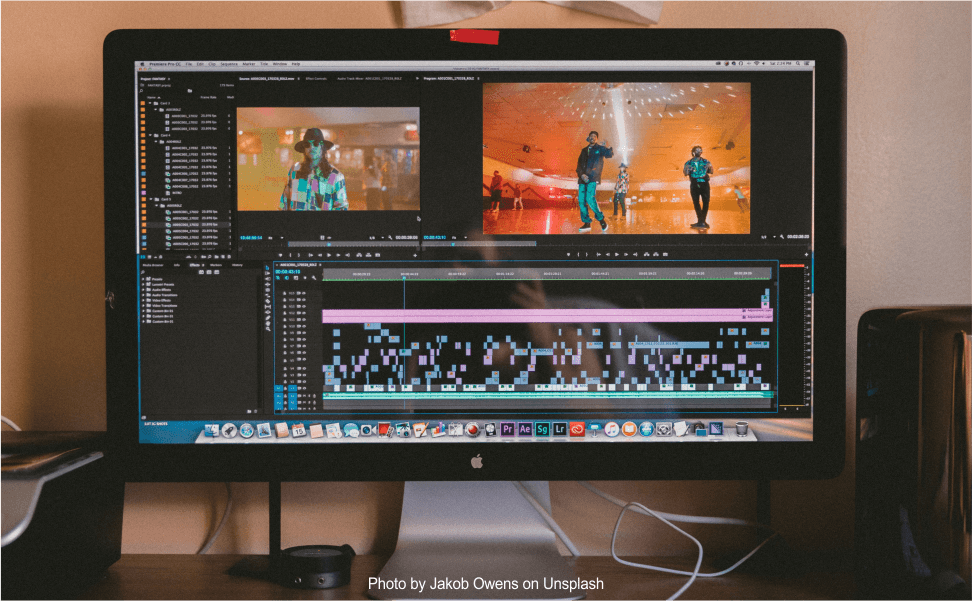
Task: Open the File menu
Action: coord(189,64)
